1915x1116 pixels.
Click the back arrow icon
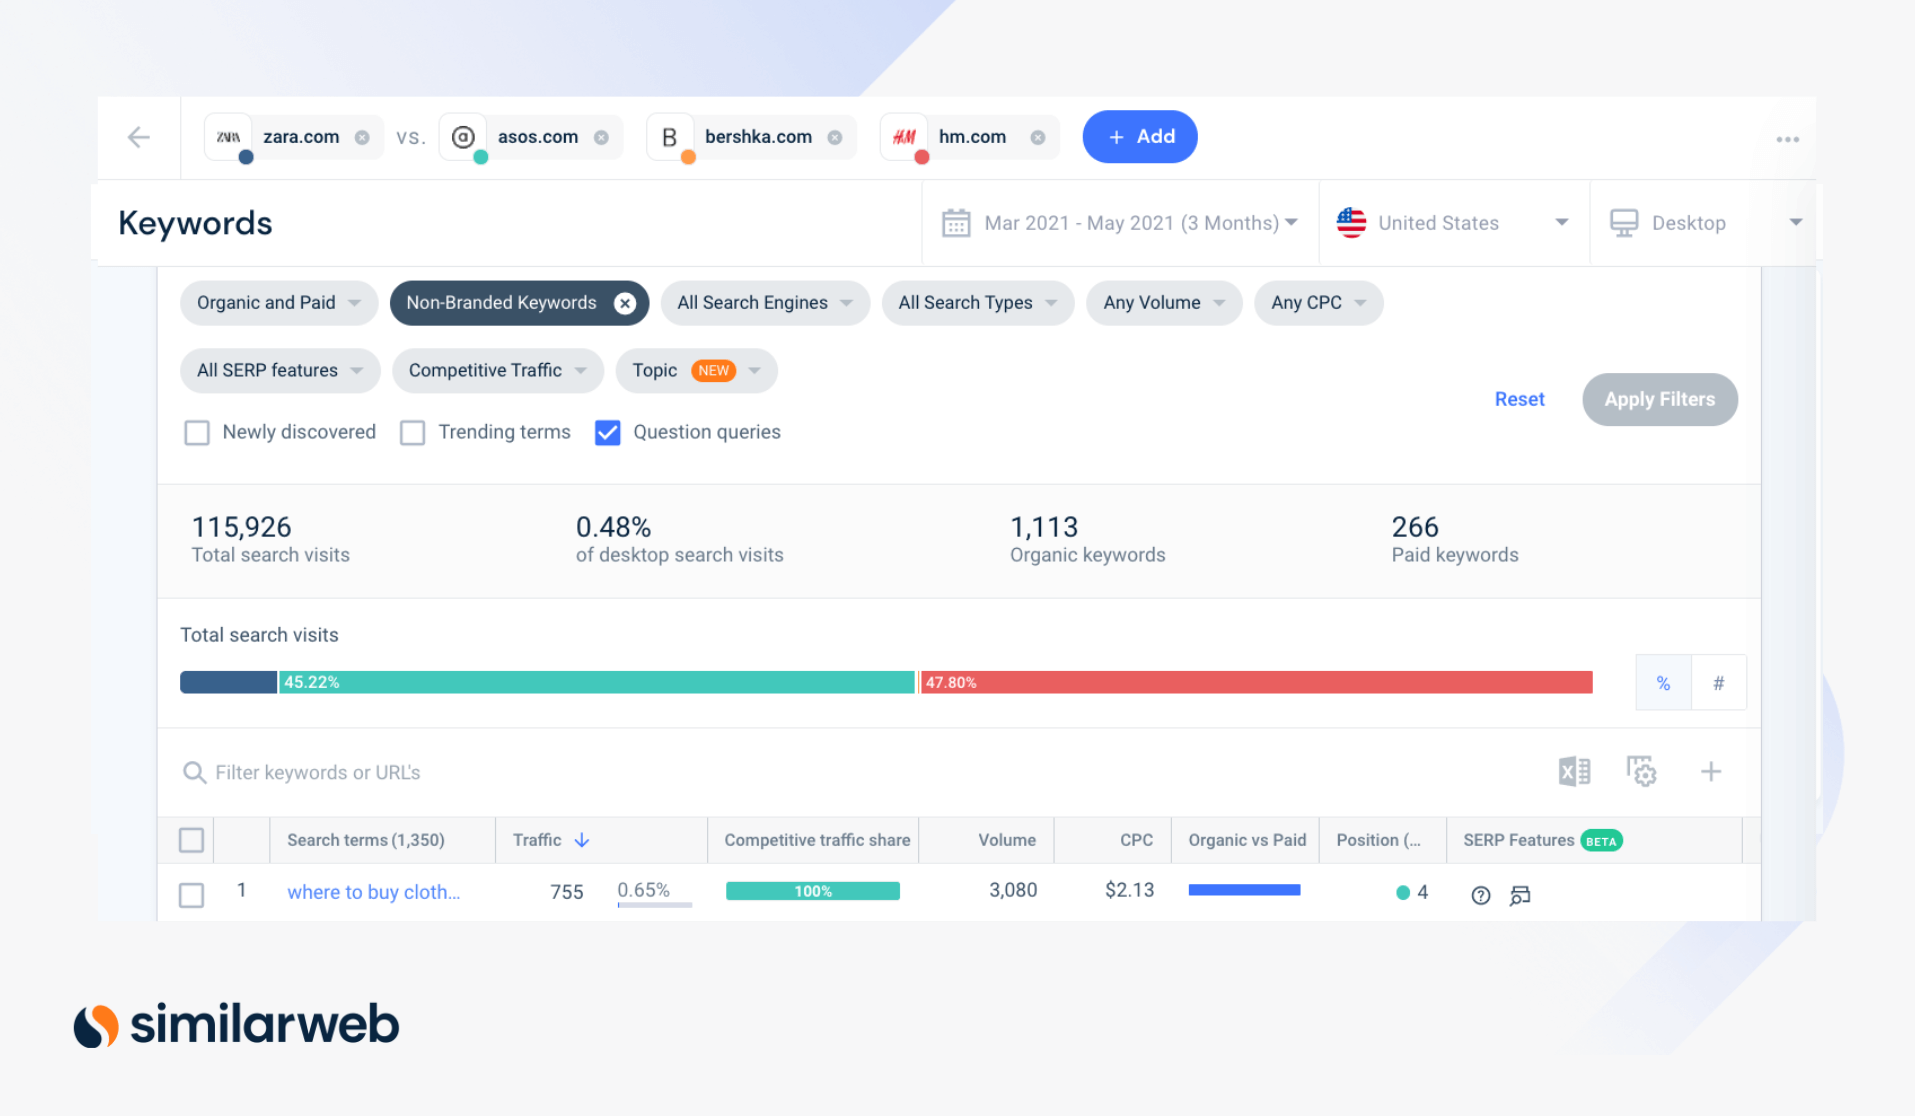pos(139,137)
